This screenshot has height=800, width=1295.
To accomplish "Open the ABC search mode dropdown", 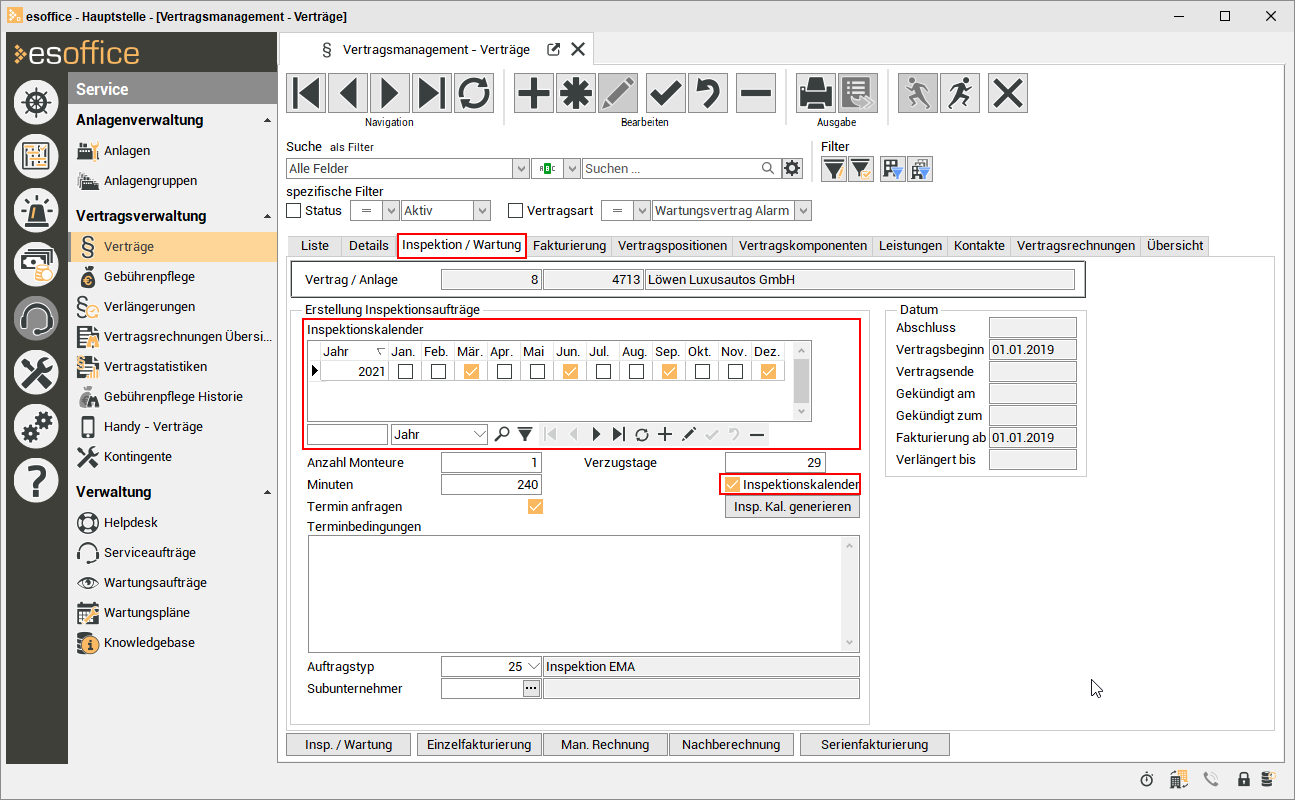I will [573, 169].
